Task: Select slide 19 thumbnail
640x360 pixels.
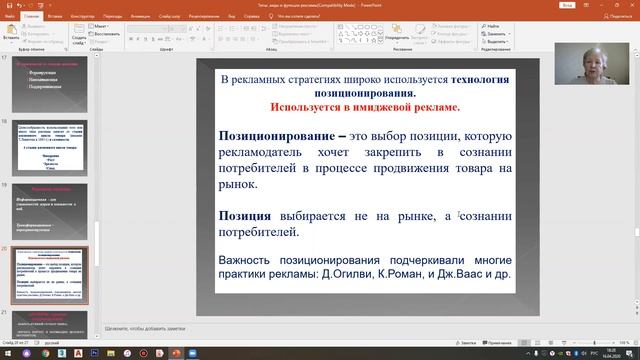Action: pos(49,211)
